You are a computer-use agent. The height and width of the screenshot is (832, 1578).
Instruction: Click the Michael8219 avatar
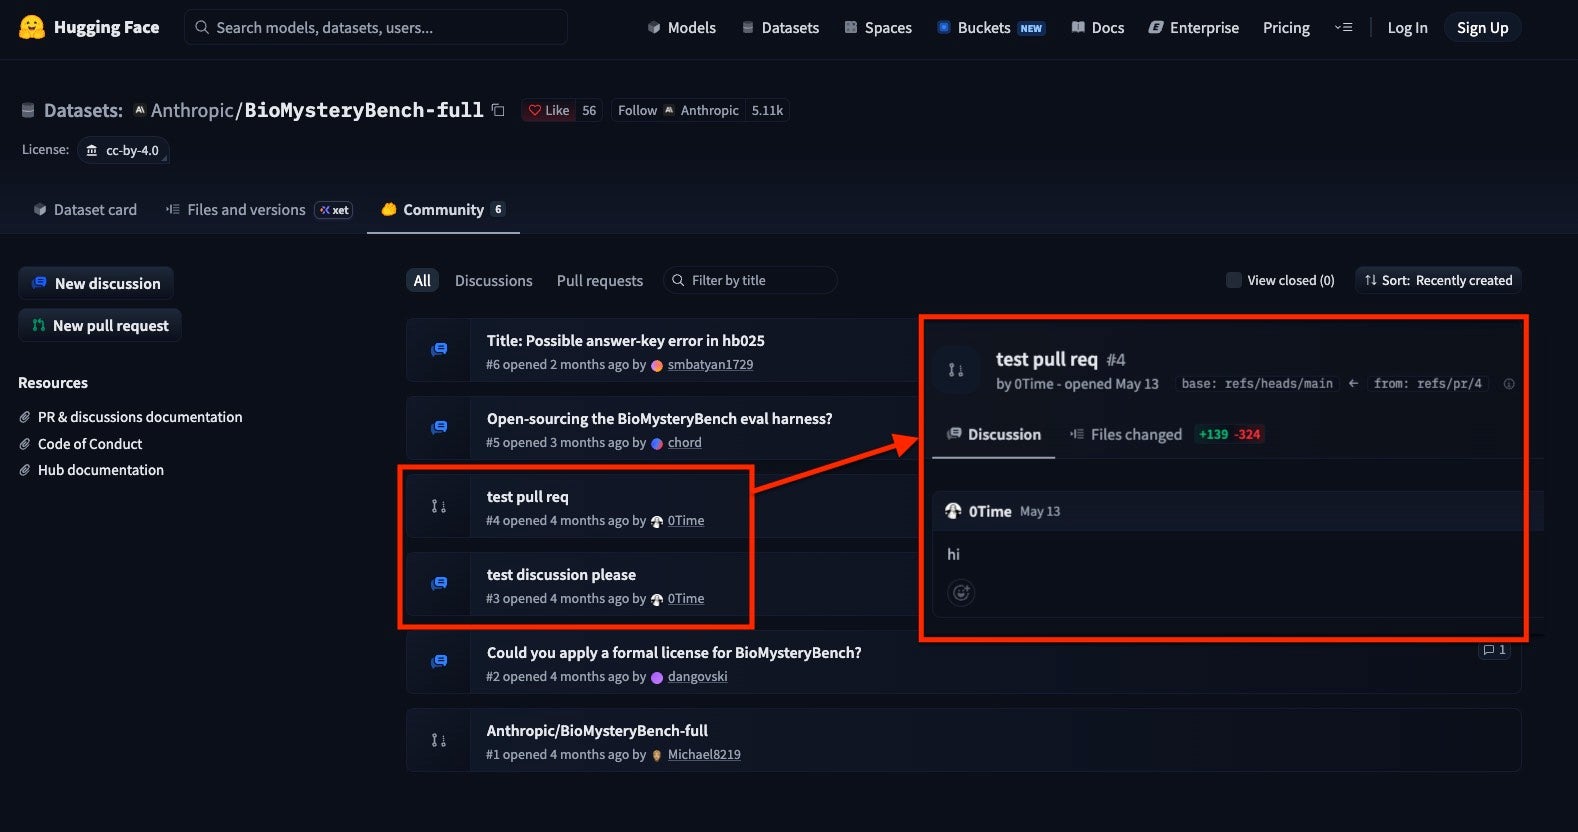tap(657, 755)
